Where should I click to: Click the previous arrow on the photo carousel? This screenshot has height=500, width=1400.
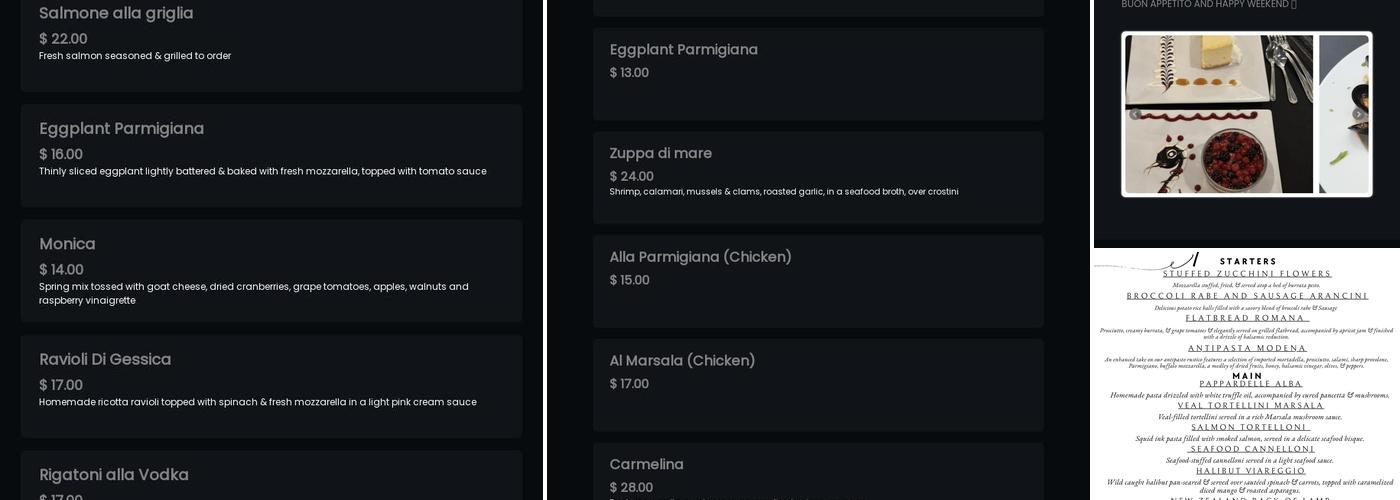coord(1135,114)
